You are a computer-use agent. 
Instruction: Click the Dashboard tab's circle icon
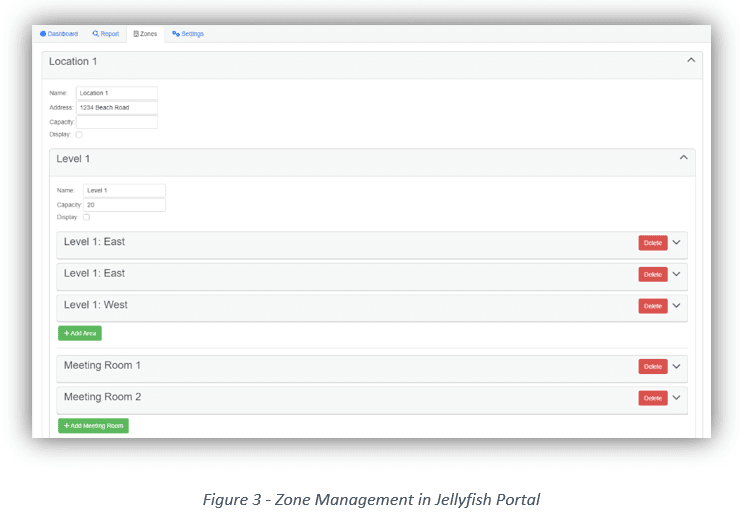(43, 34)
